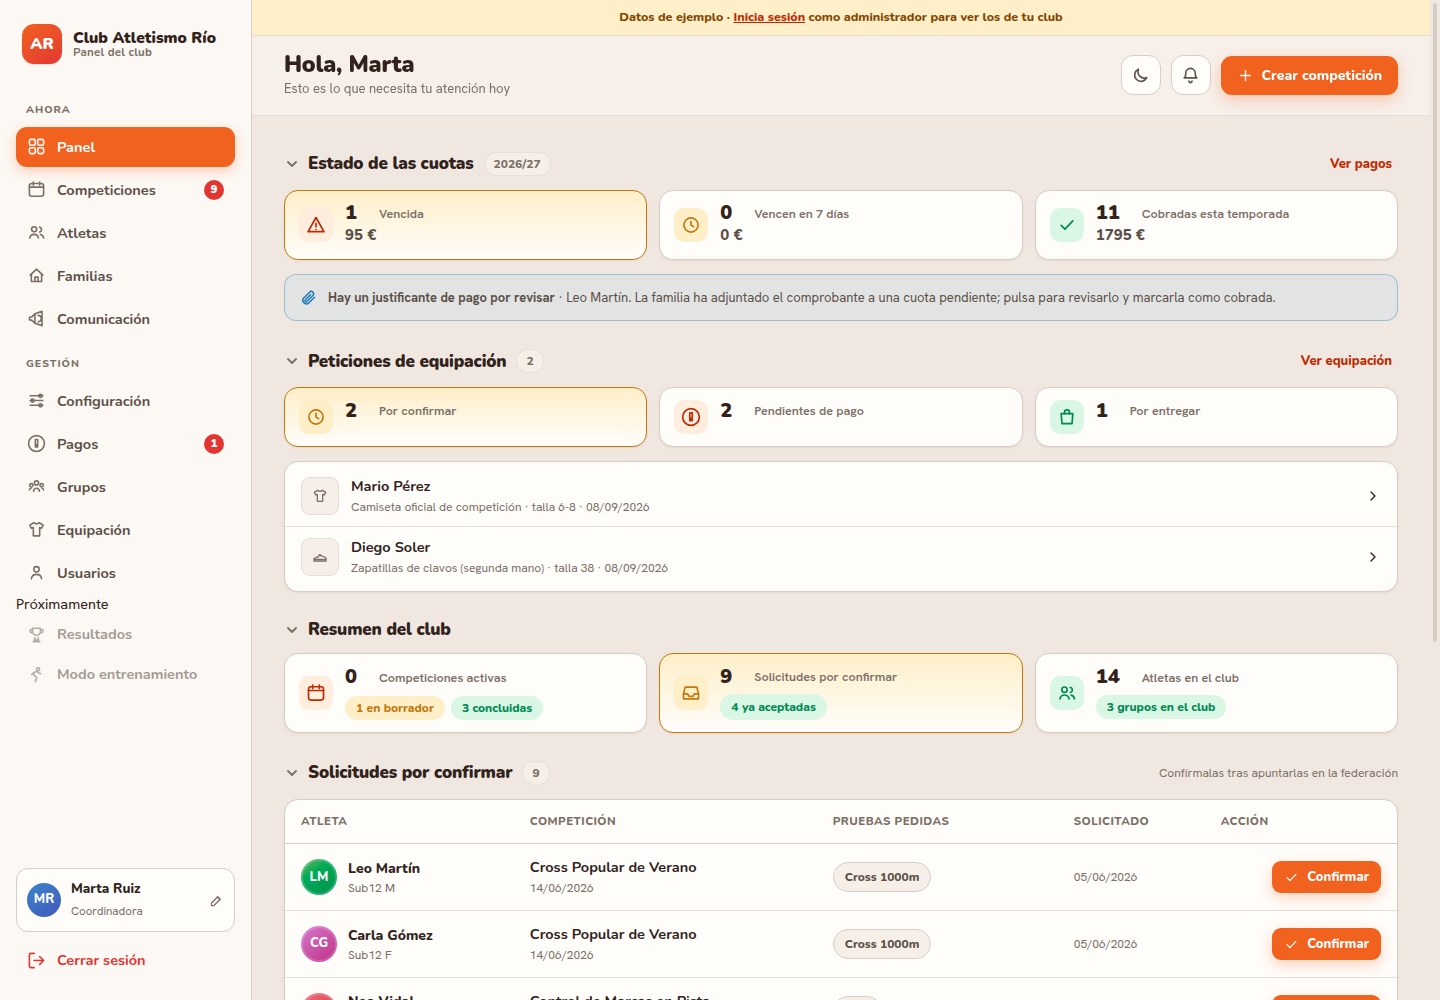
Task: Click the Pendientes de pago icon
Action: (691, 417)
